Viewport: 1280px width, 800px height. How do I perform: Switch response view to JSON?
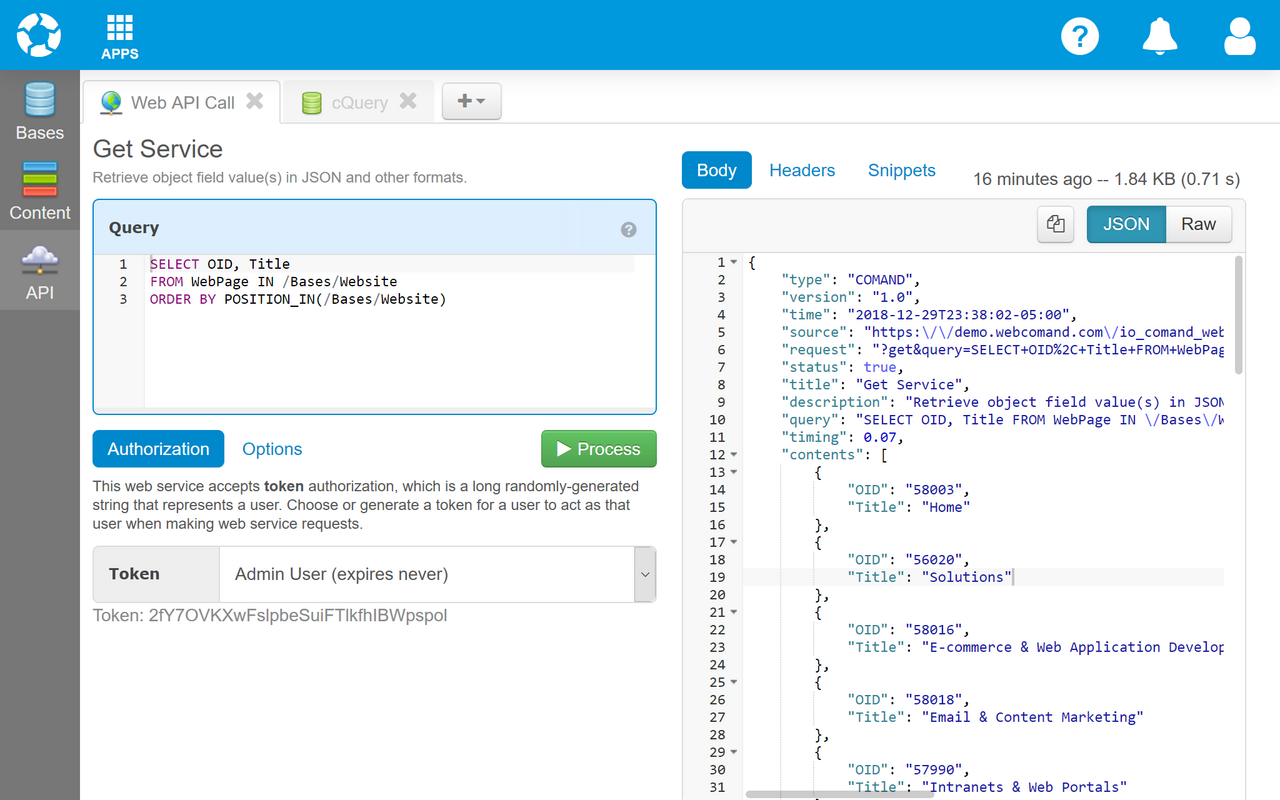1126,224
